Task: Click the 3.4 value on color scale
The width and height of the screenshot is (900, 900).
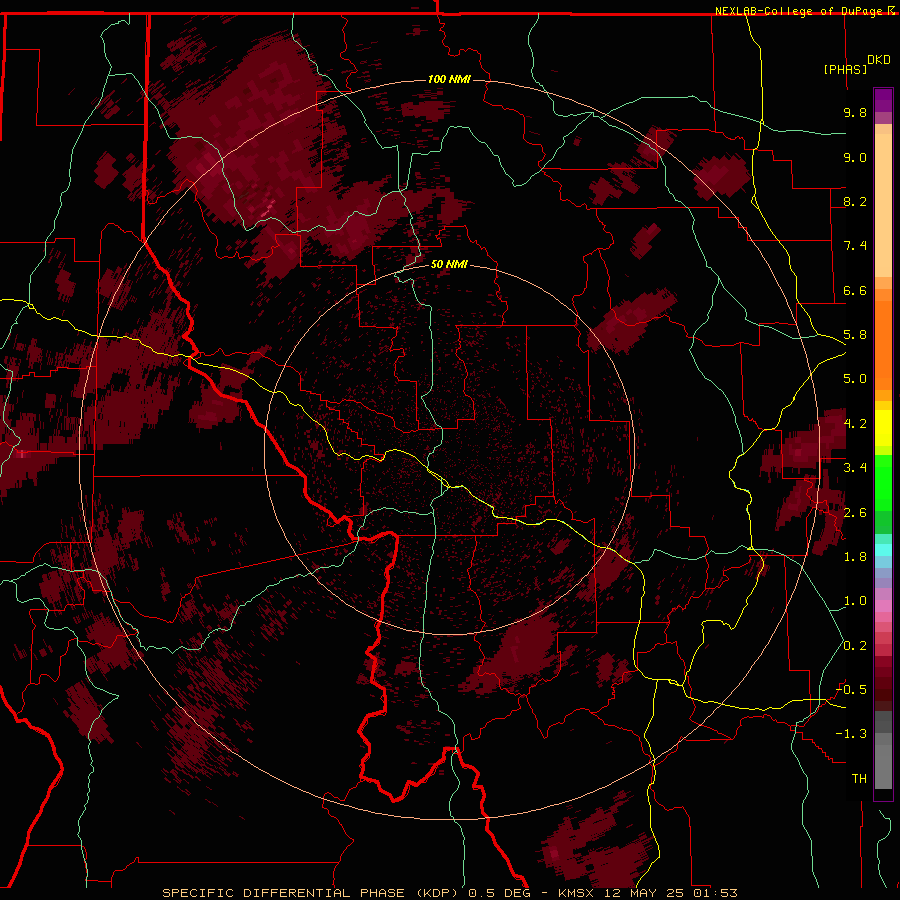Action: pyautogui.click(x=855, y=468)
